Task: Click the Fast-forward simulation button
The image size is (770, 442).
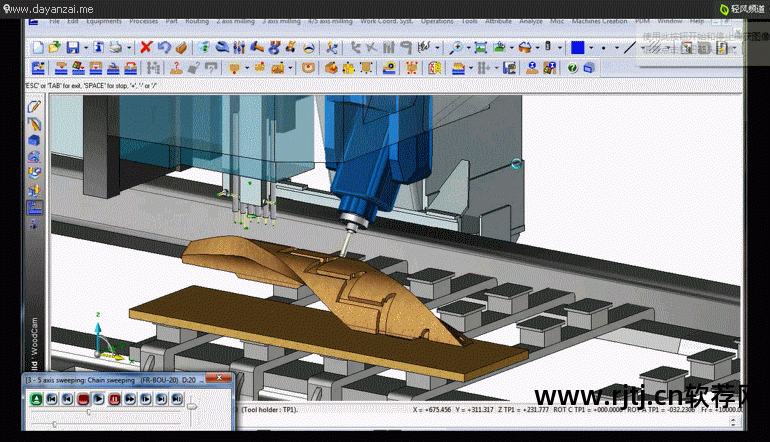Action: (x=130, y=399)
